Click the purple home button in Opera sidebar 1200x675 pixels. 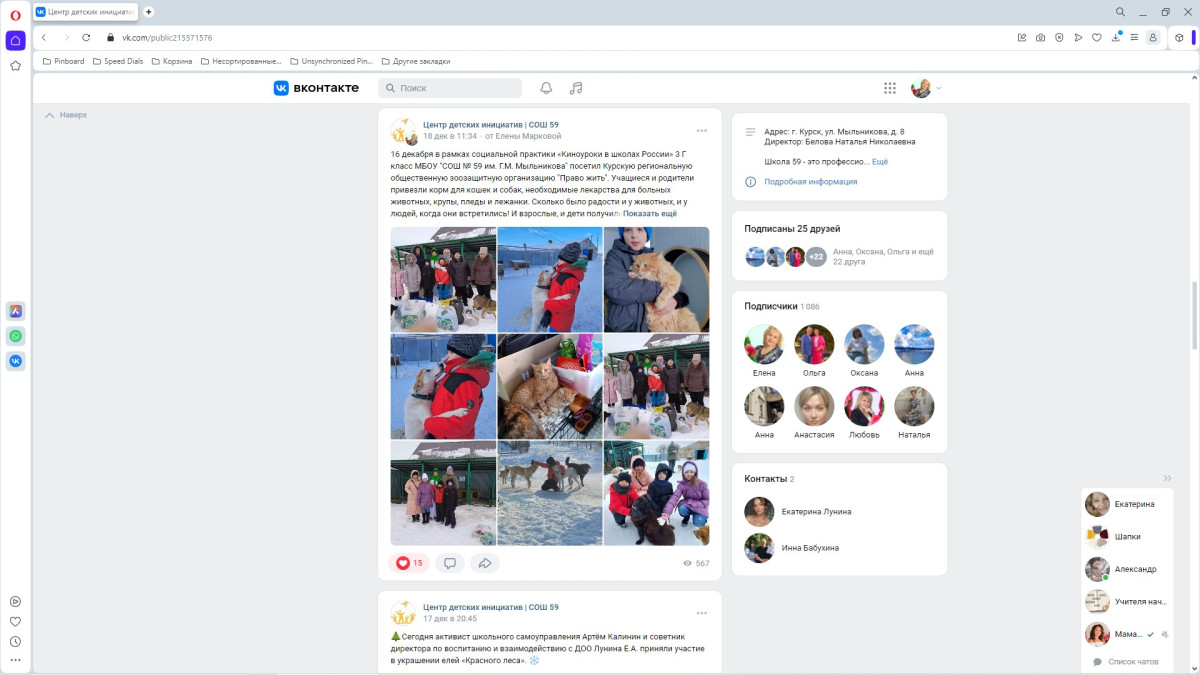pyautogui.click(x=15, y=40)
